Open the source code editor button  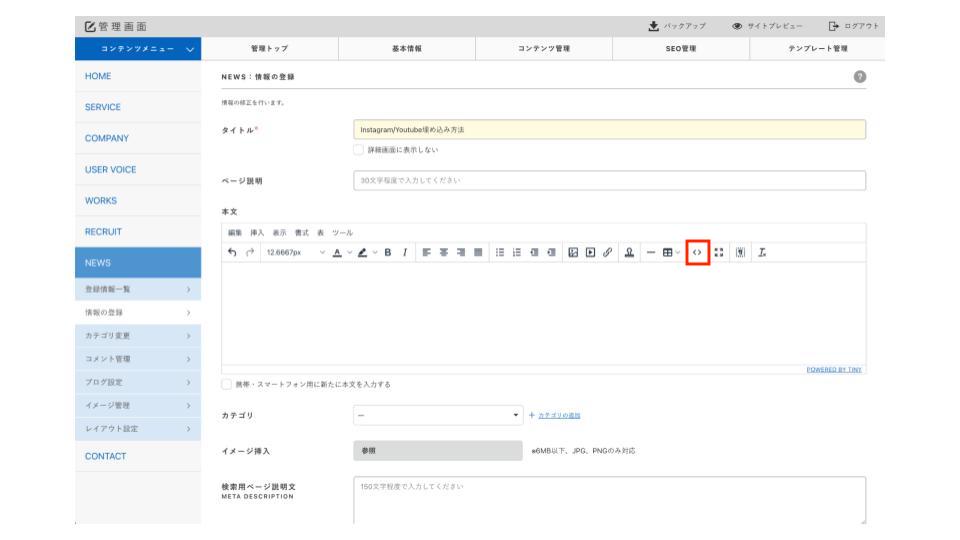coord(697,252)
